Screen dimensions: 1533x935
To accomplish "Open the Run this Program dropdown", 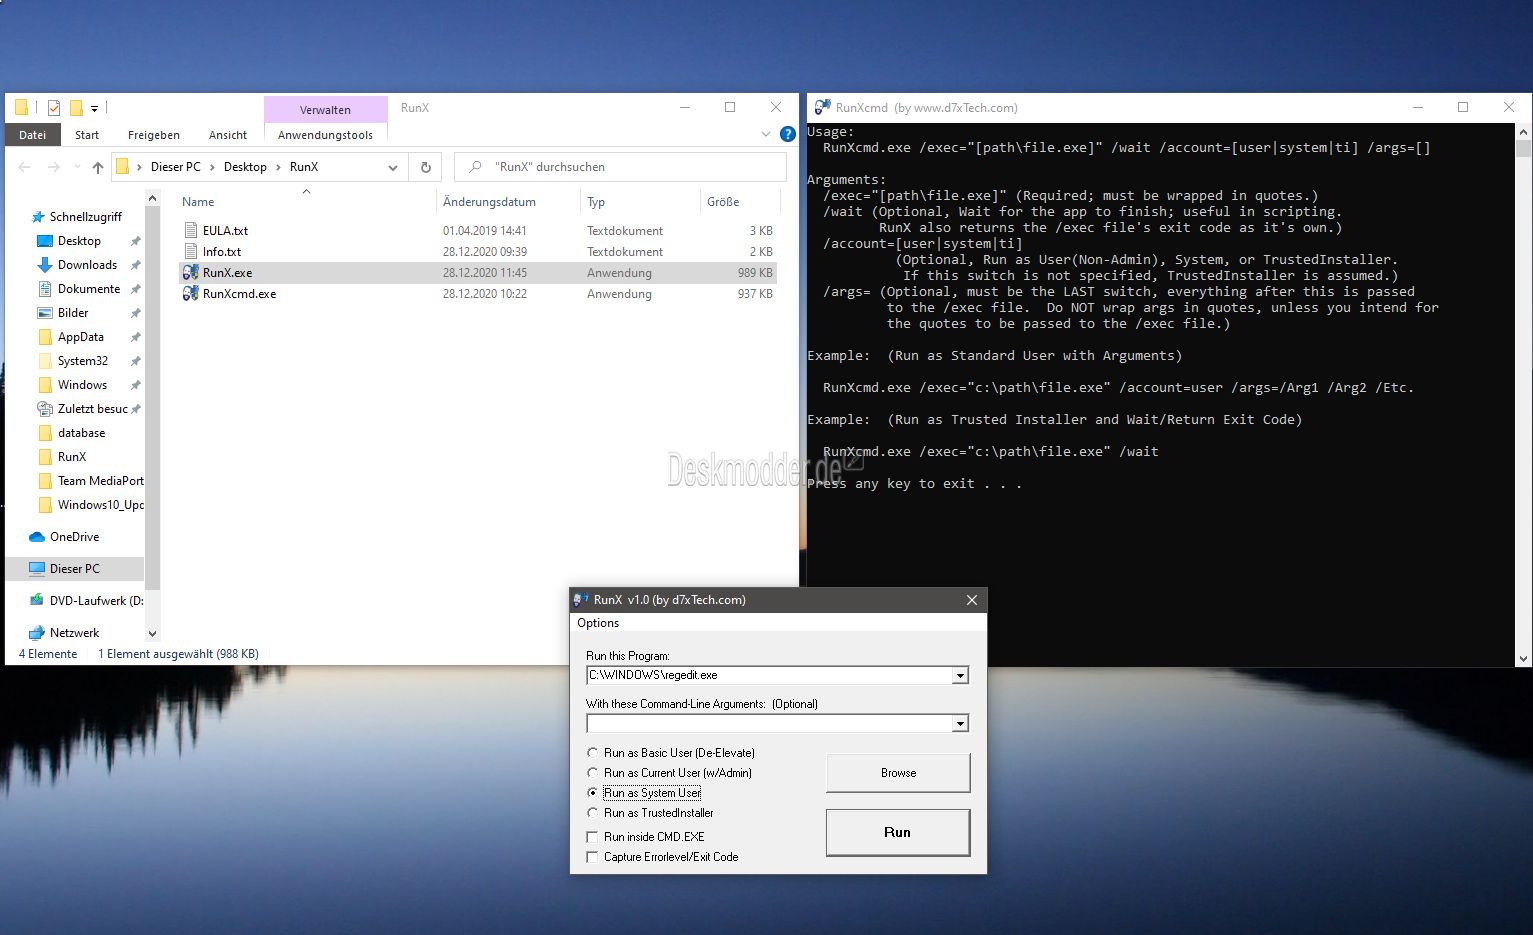I will pyautogui.click(x=960, y=676).
